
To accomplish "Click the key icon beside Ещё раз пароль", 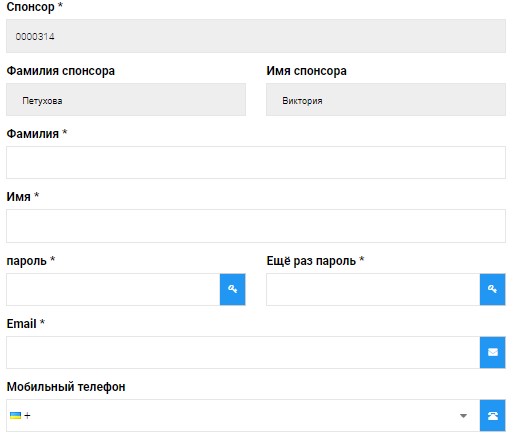I will (492, 289).
